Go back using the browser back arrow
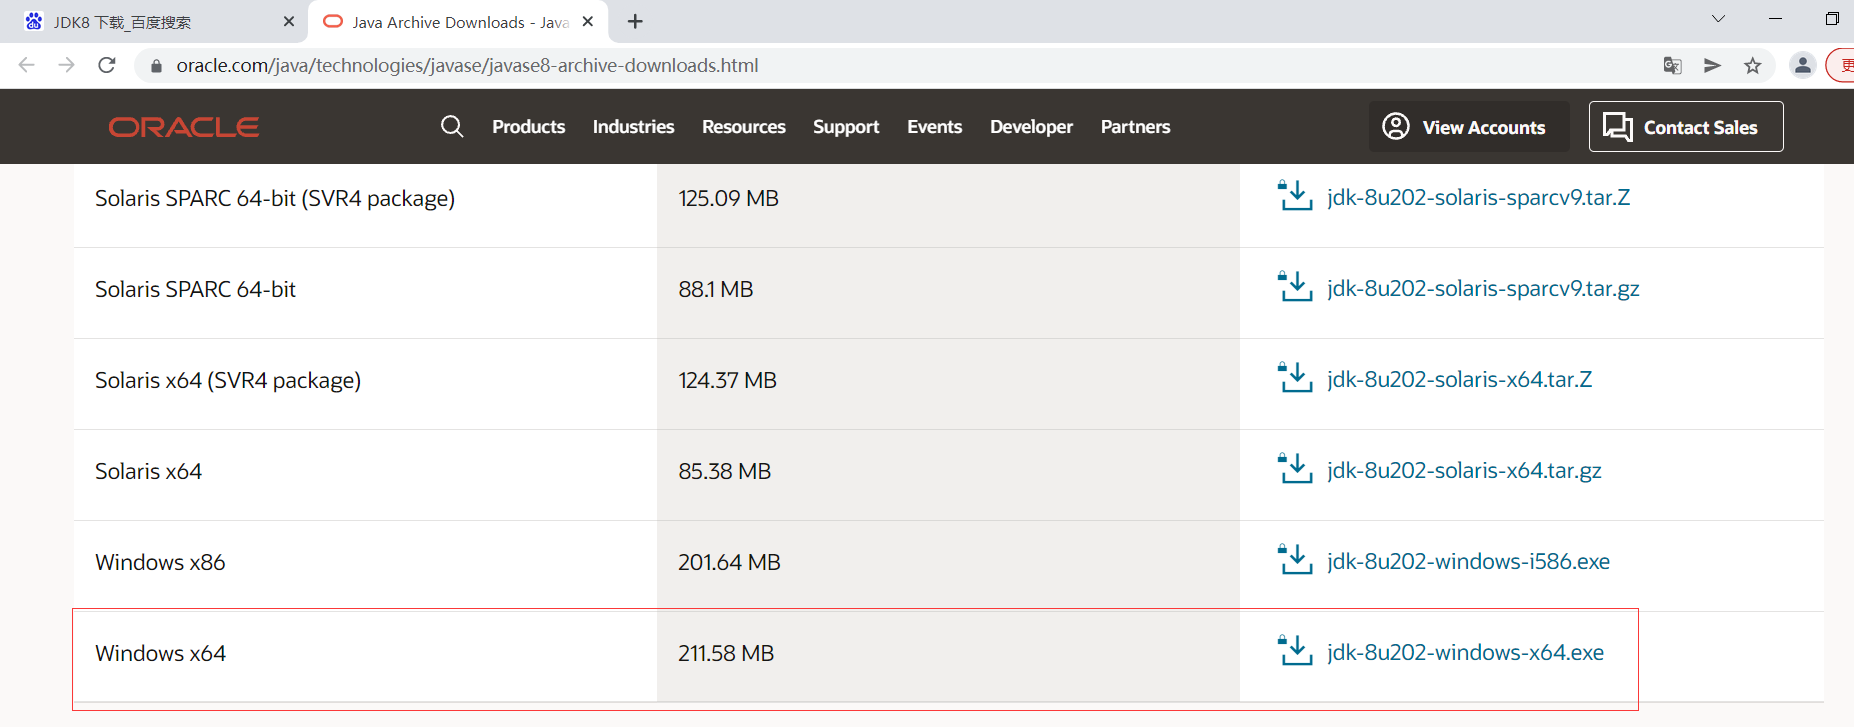1854x727 pixels. pos(27,65)
